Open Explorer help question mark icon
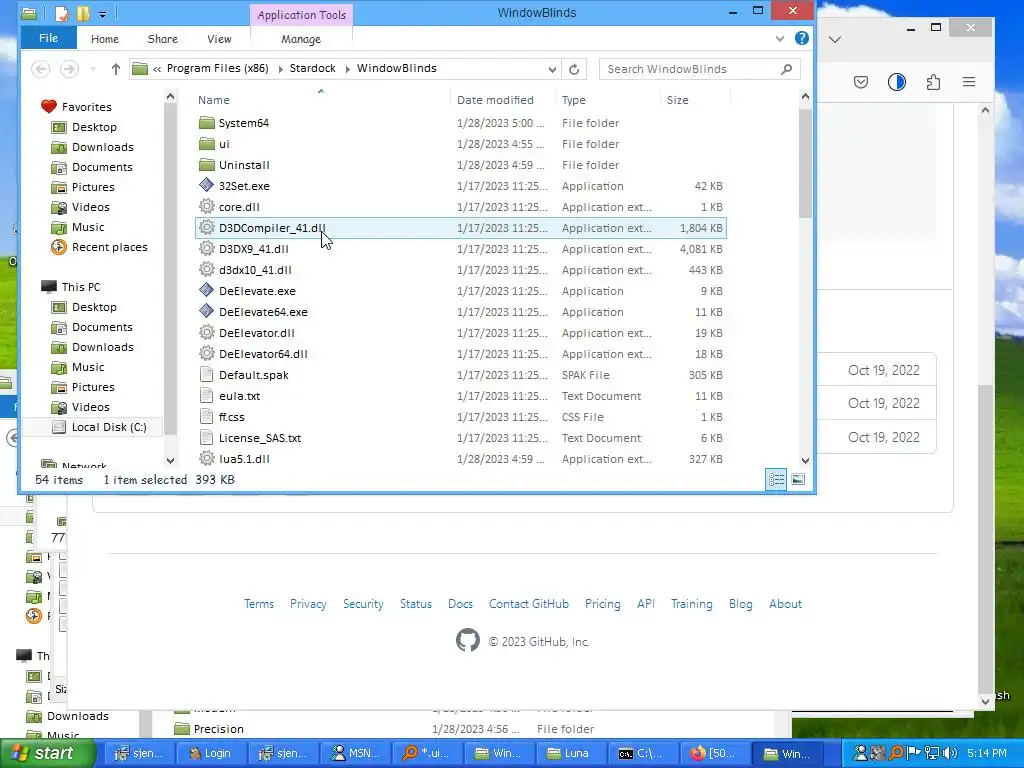The image size is (1024, 768). (x=802, y=39)
